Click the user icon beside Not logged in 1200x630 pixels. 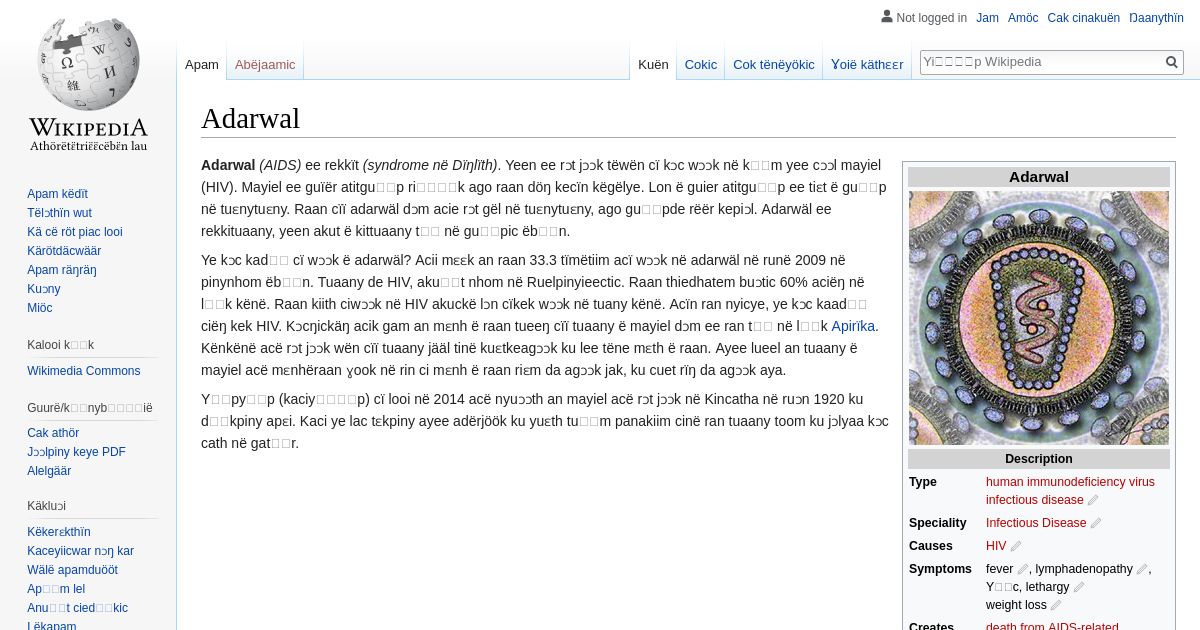(886, 16)
